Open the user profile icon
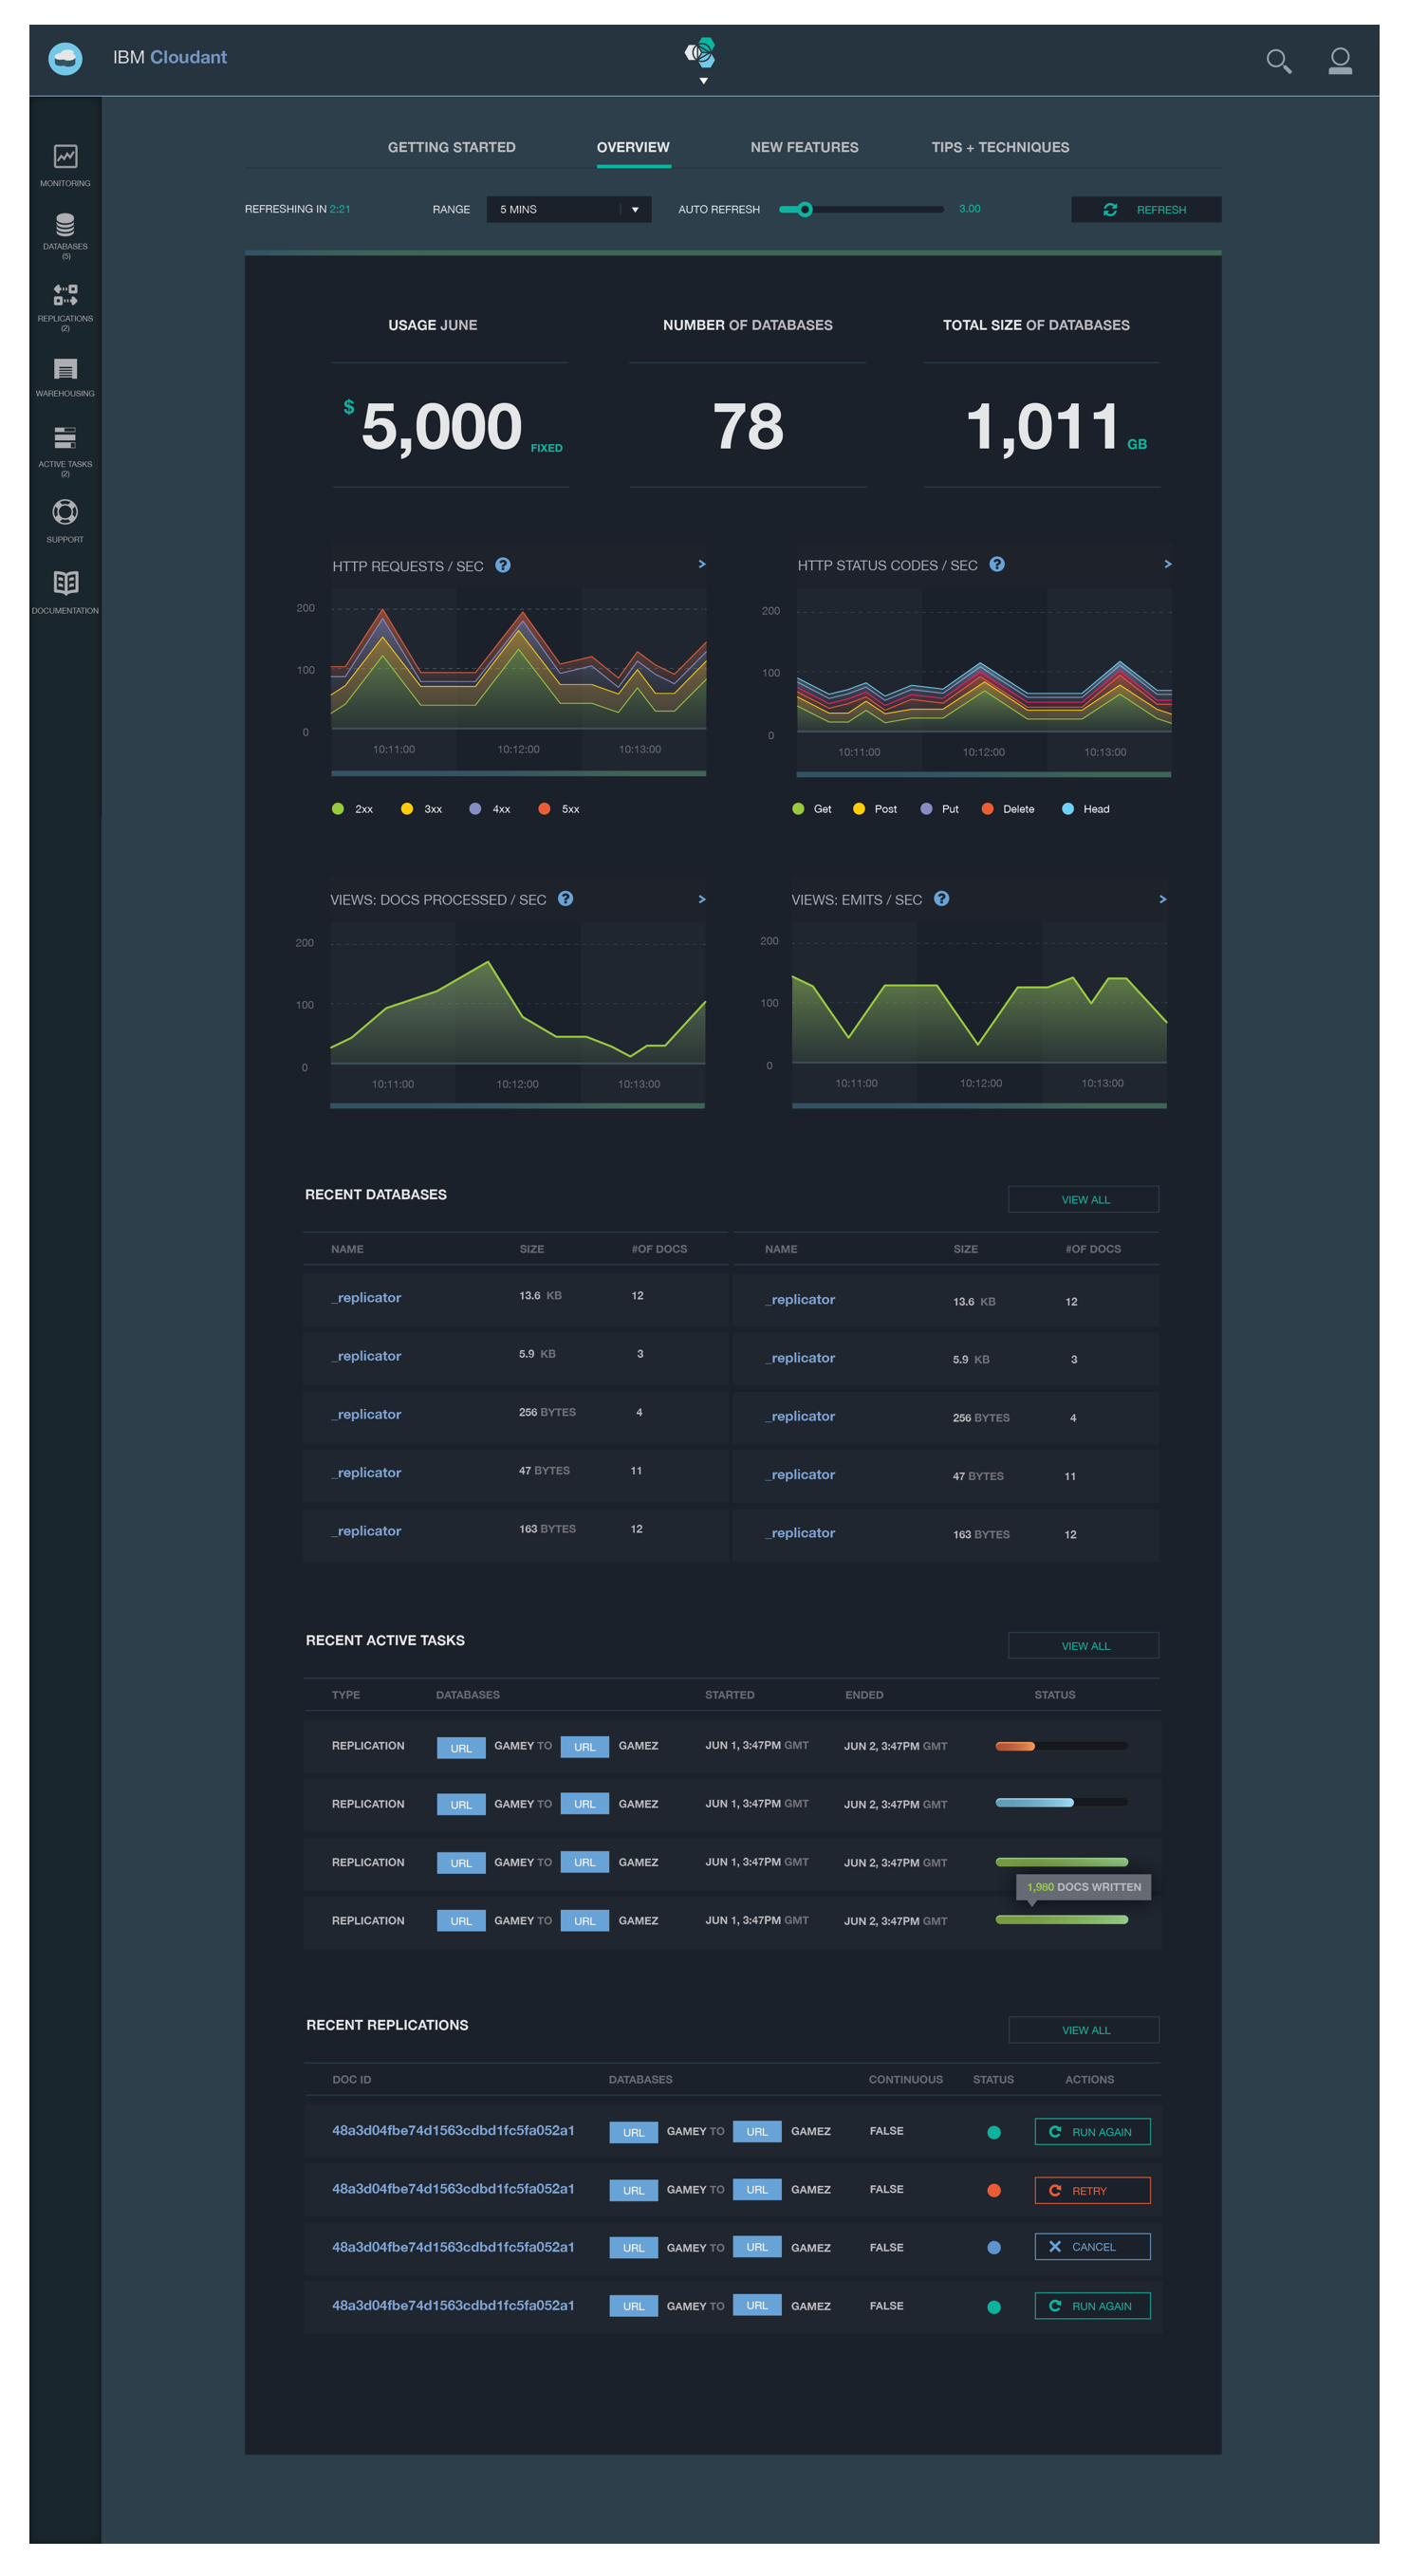Viewport: 1409px width, 2576px height. 1340,61
